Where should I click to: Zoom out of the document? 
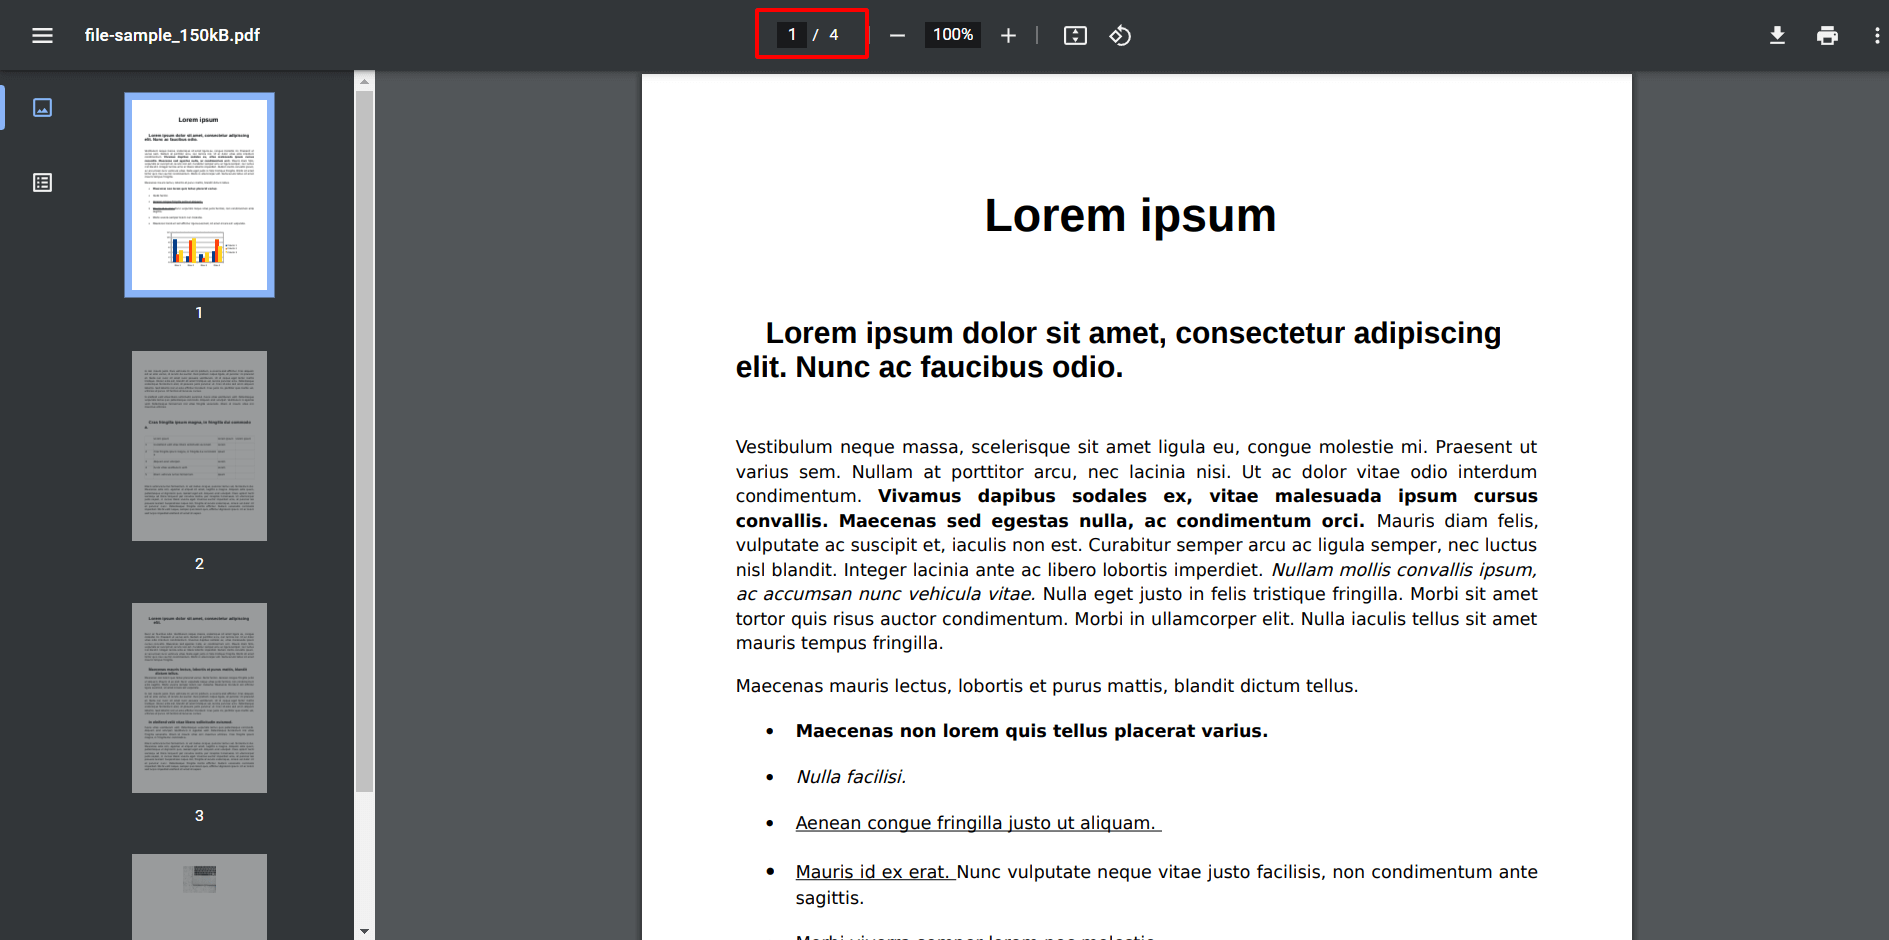[896, 35]
